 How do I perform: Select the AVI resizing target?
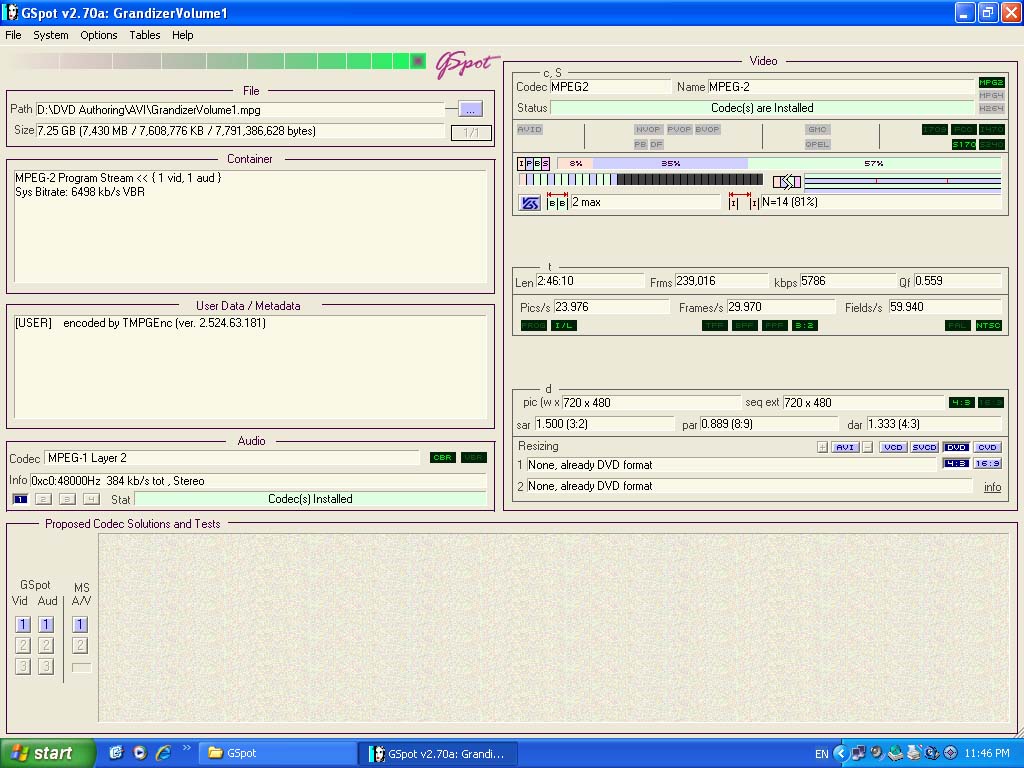(845, 447)
